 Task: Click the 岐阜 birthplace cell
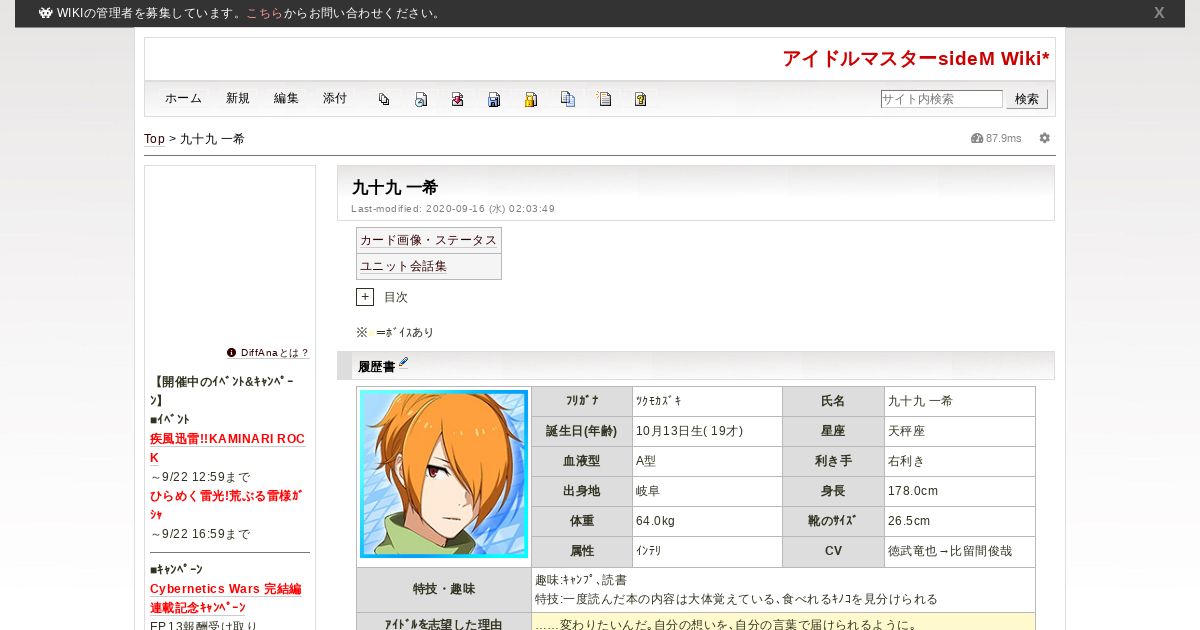click(x=707, y=492)
